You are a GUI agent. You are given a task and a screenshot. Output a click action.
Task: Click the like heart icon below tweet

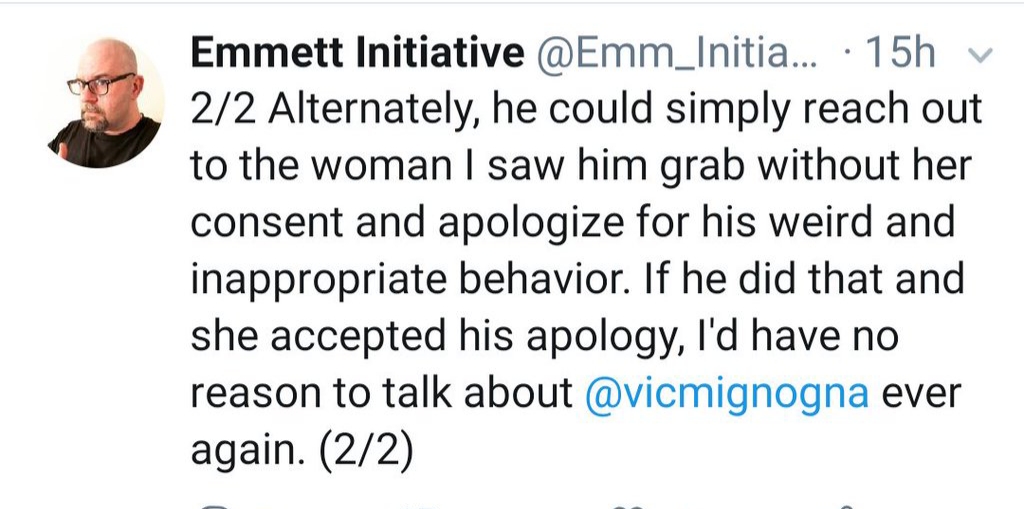coord(630,506)
